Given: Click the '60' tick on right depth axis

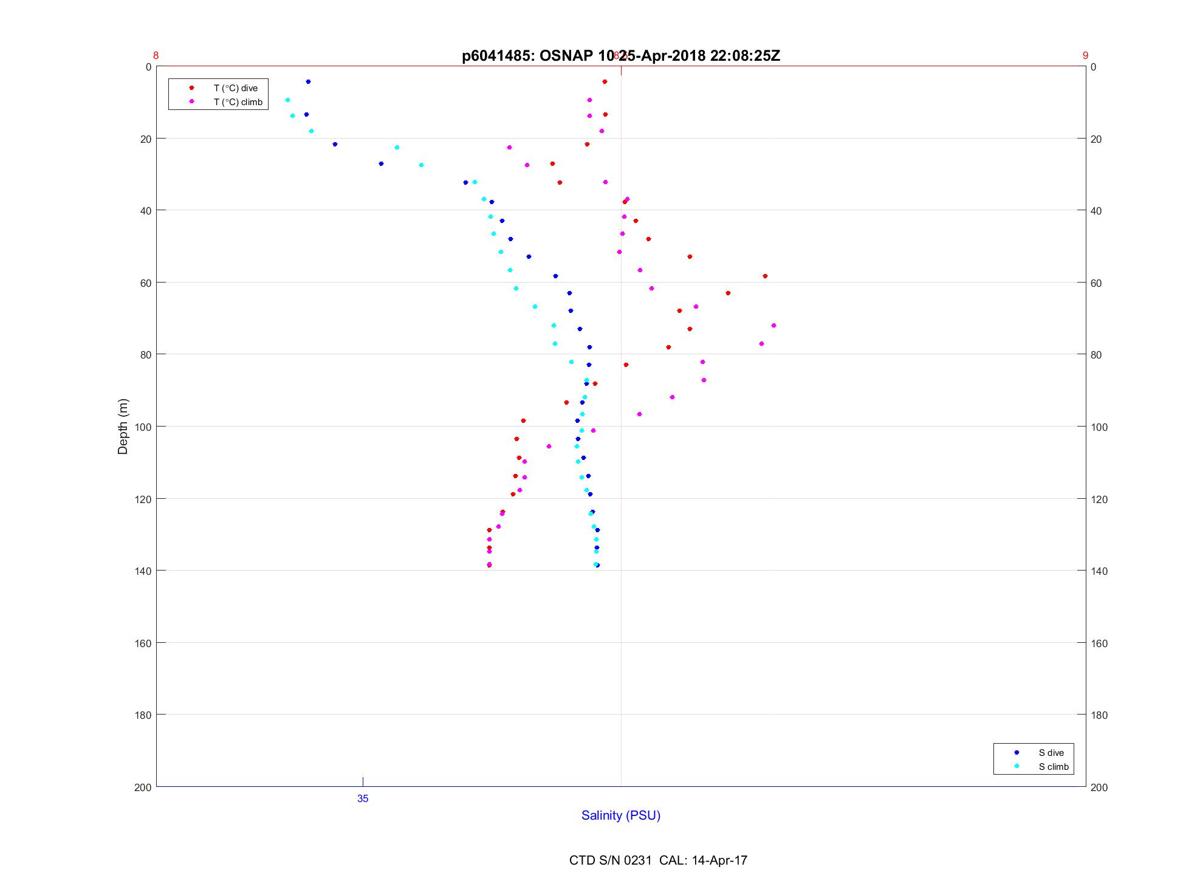Looking at the screenshot, I should (x=1097, y=283).
